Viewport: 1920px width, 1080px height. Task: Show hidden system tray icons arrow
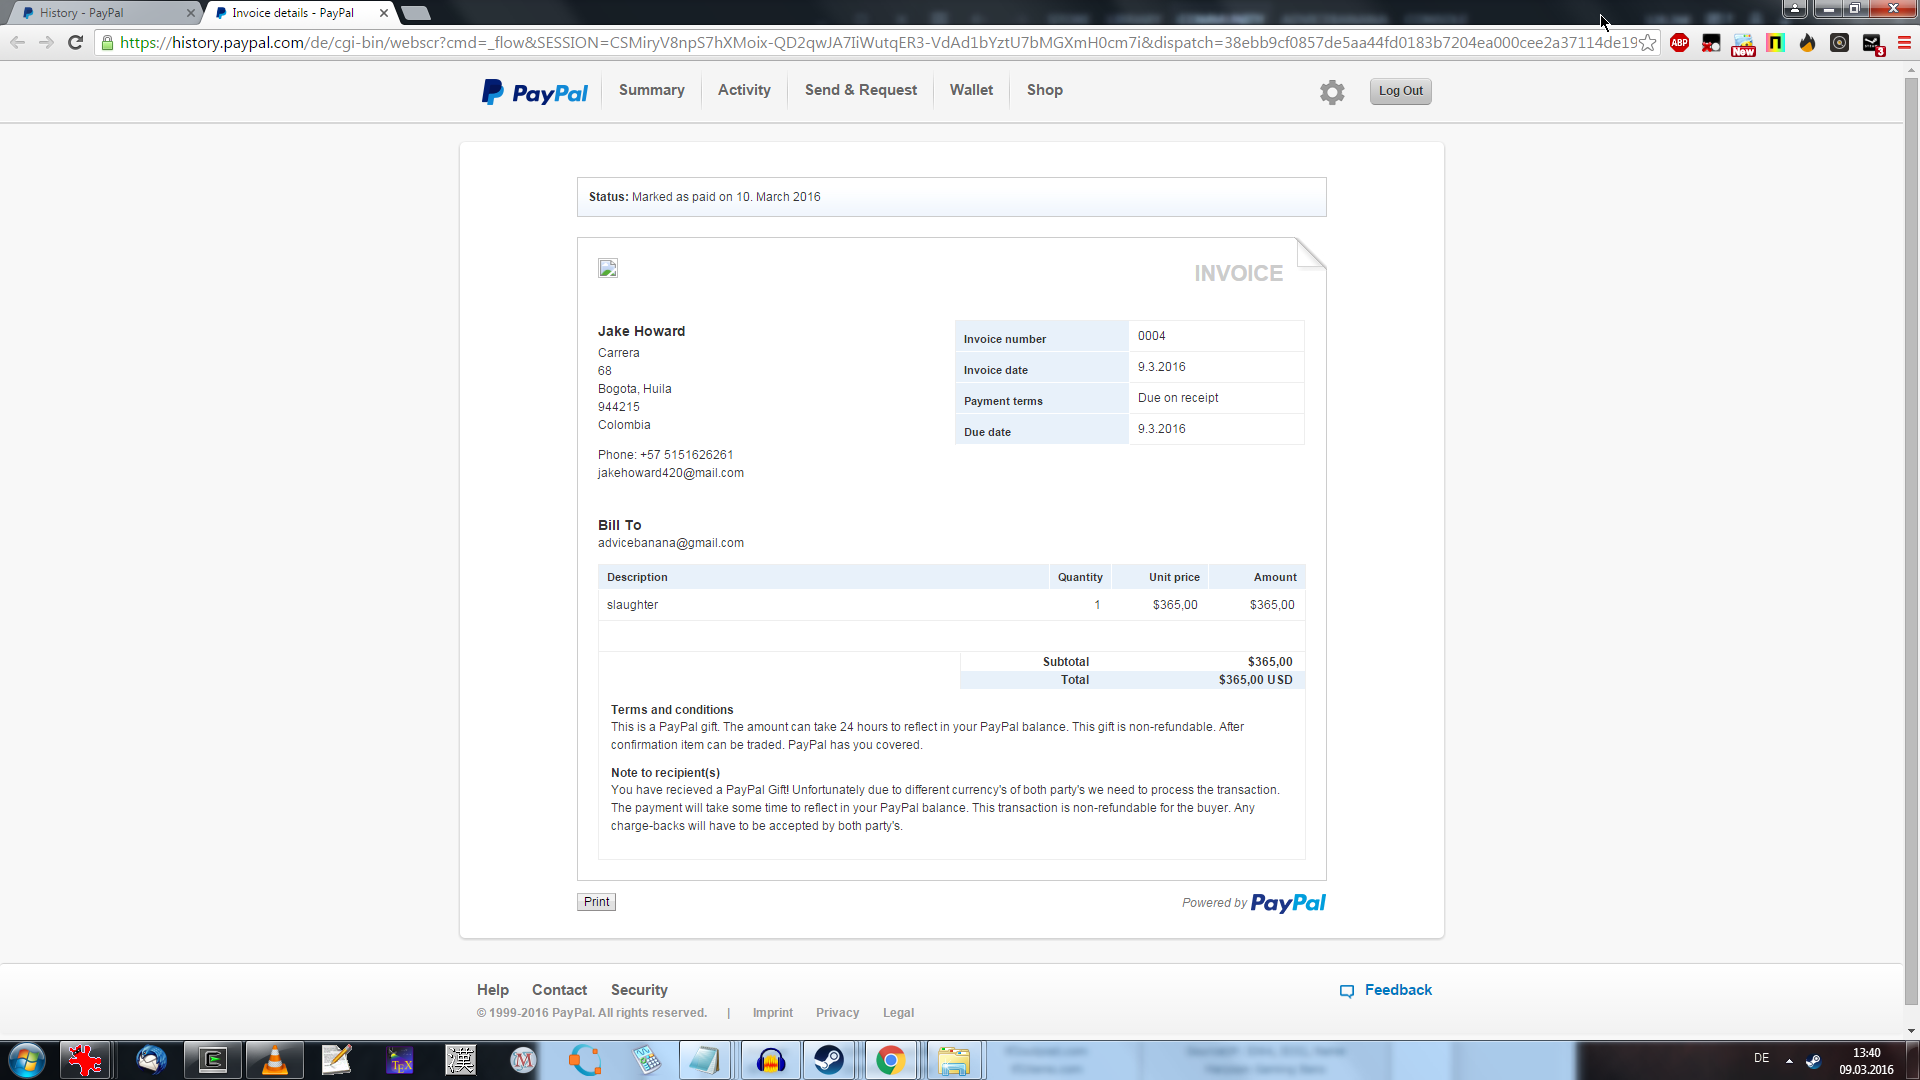[1789, 1060]
